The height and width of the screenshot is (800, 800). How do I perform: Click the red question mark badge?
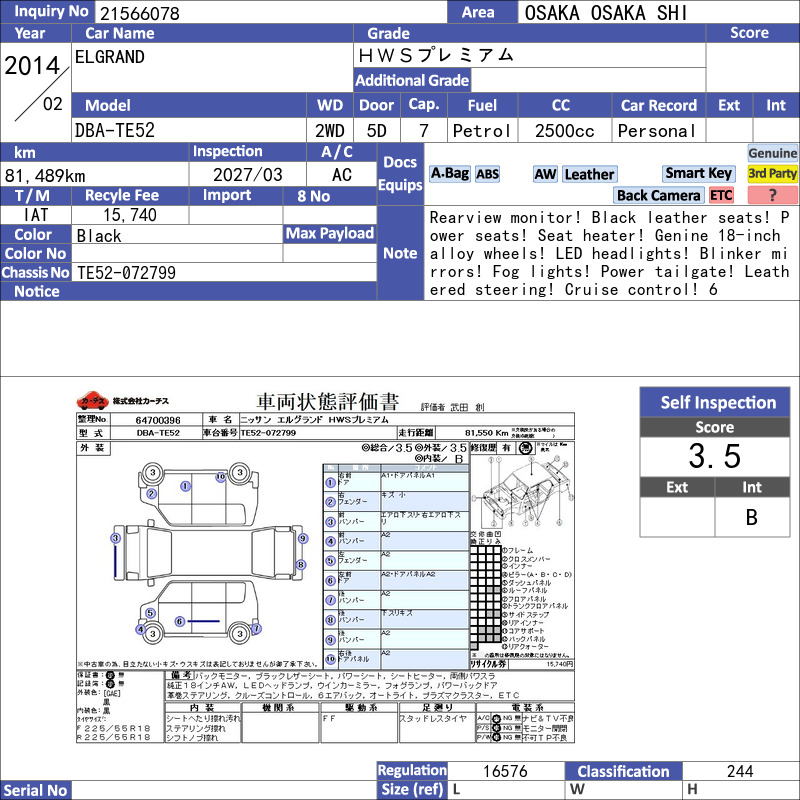[x=772, y=195]
